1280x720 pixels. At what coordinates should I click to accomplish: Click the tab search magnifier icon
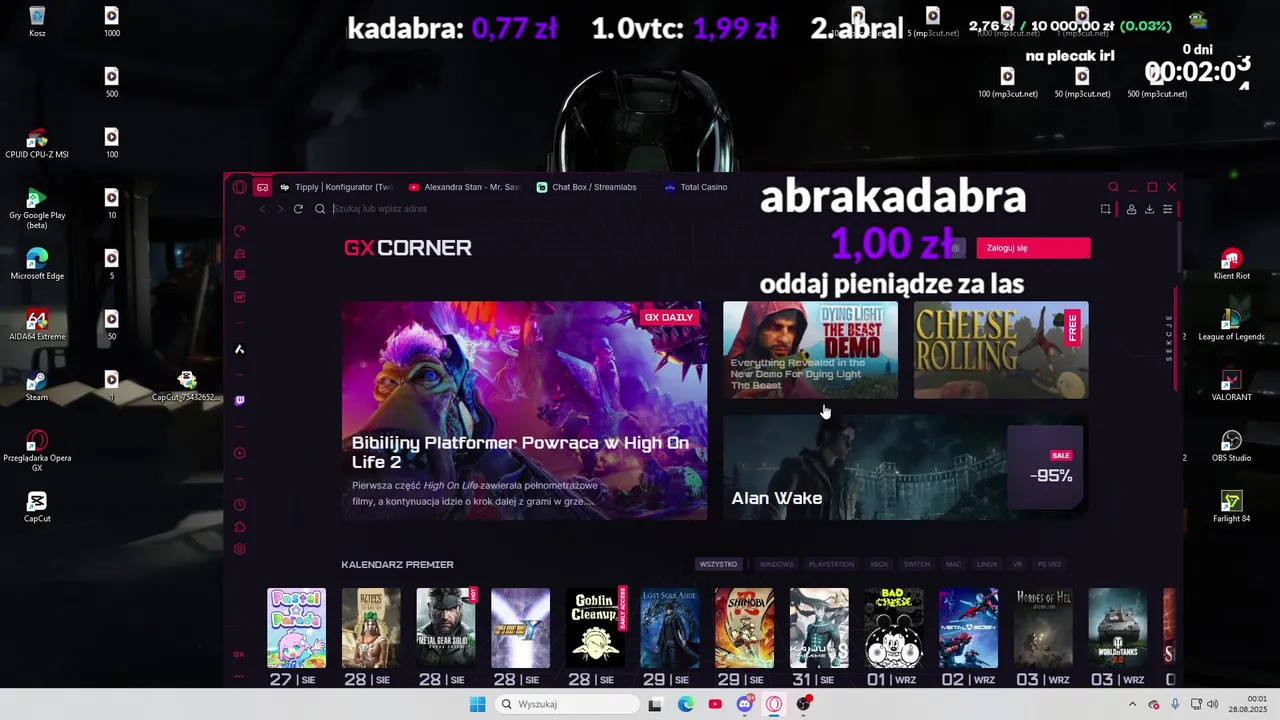tap(1113, 187)
